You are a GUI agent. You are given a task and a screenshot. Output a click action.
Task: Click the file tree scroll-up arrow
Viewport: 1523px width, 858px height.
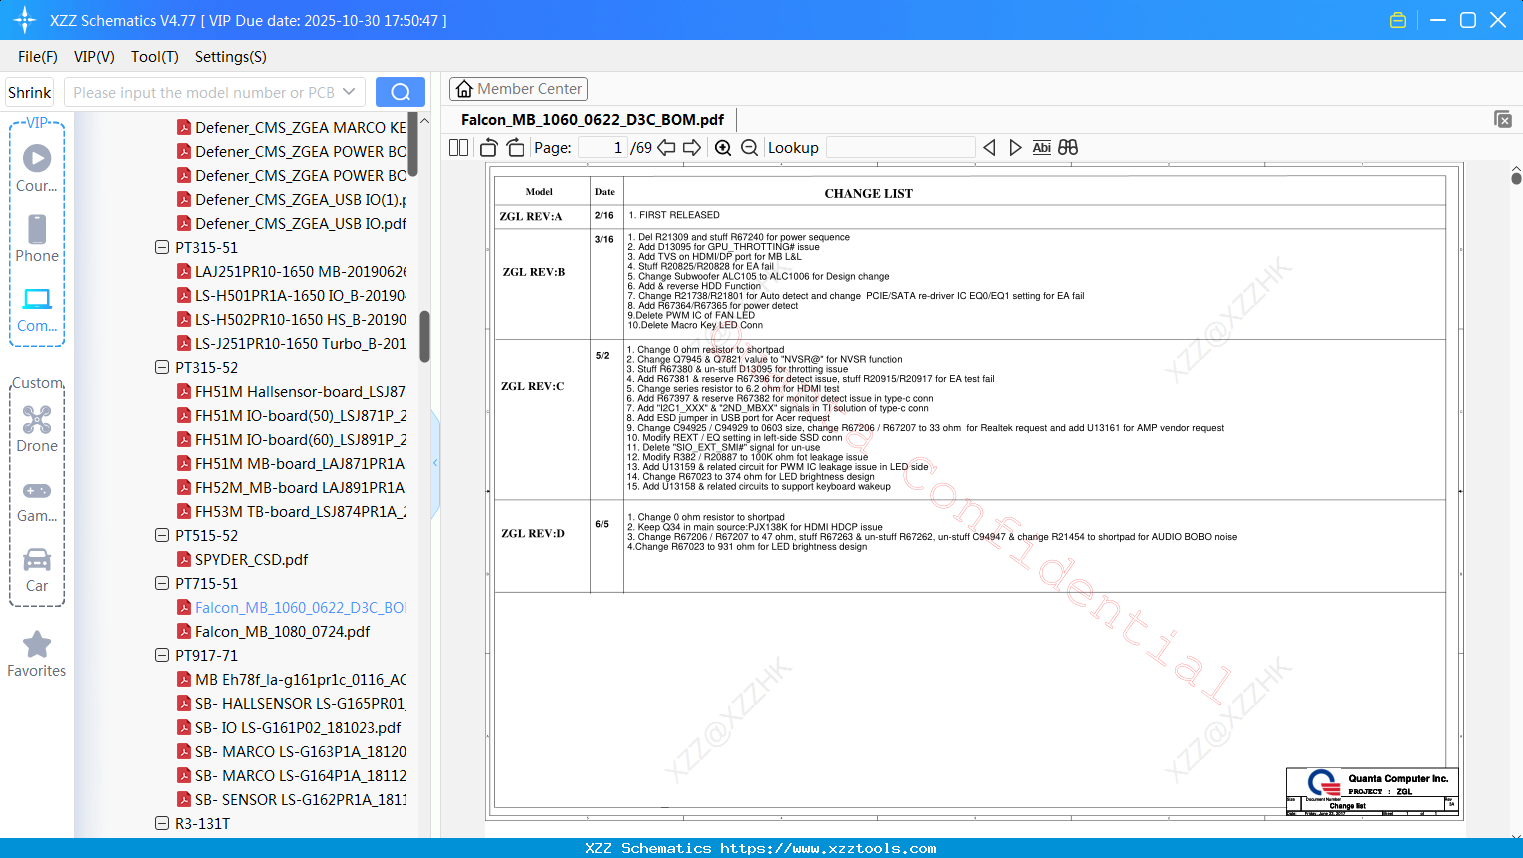point(424,121)
